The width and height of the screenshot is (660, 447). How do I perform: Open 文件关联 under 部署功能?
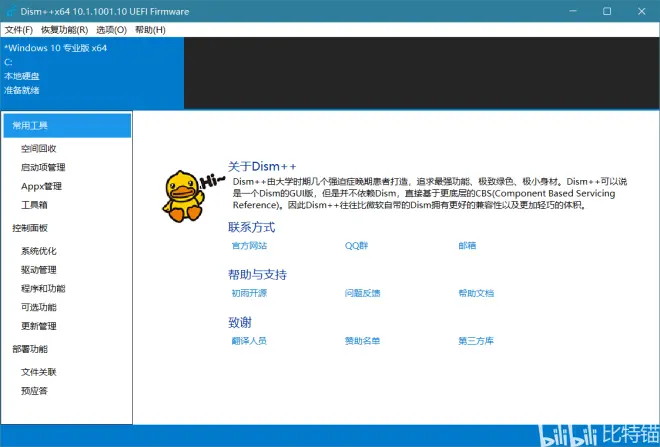pyautogui.click(x=39, y=372)
